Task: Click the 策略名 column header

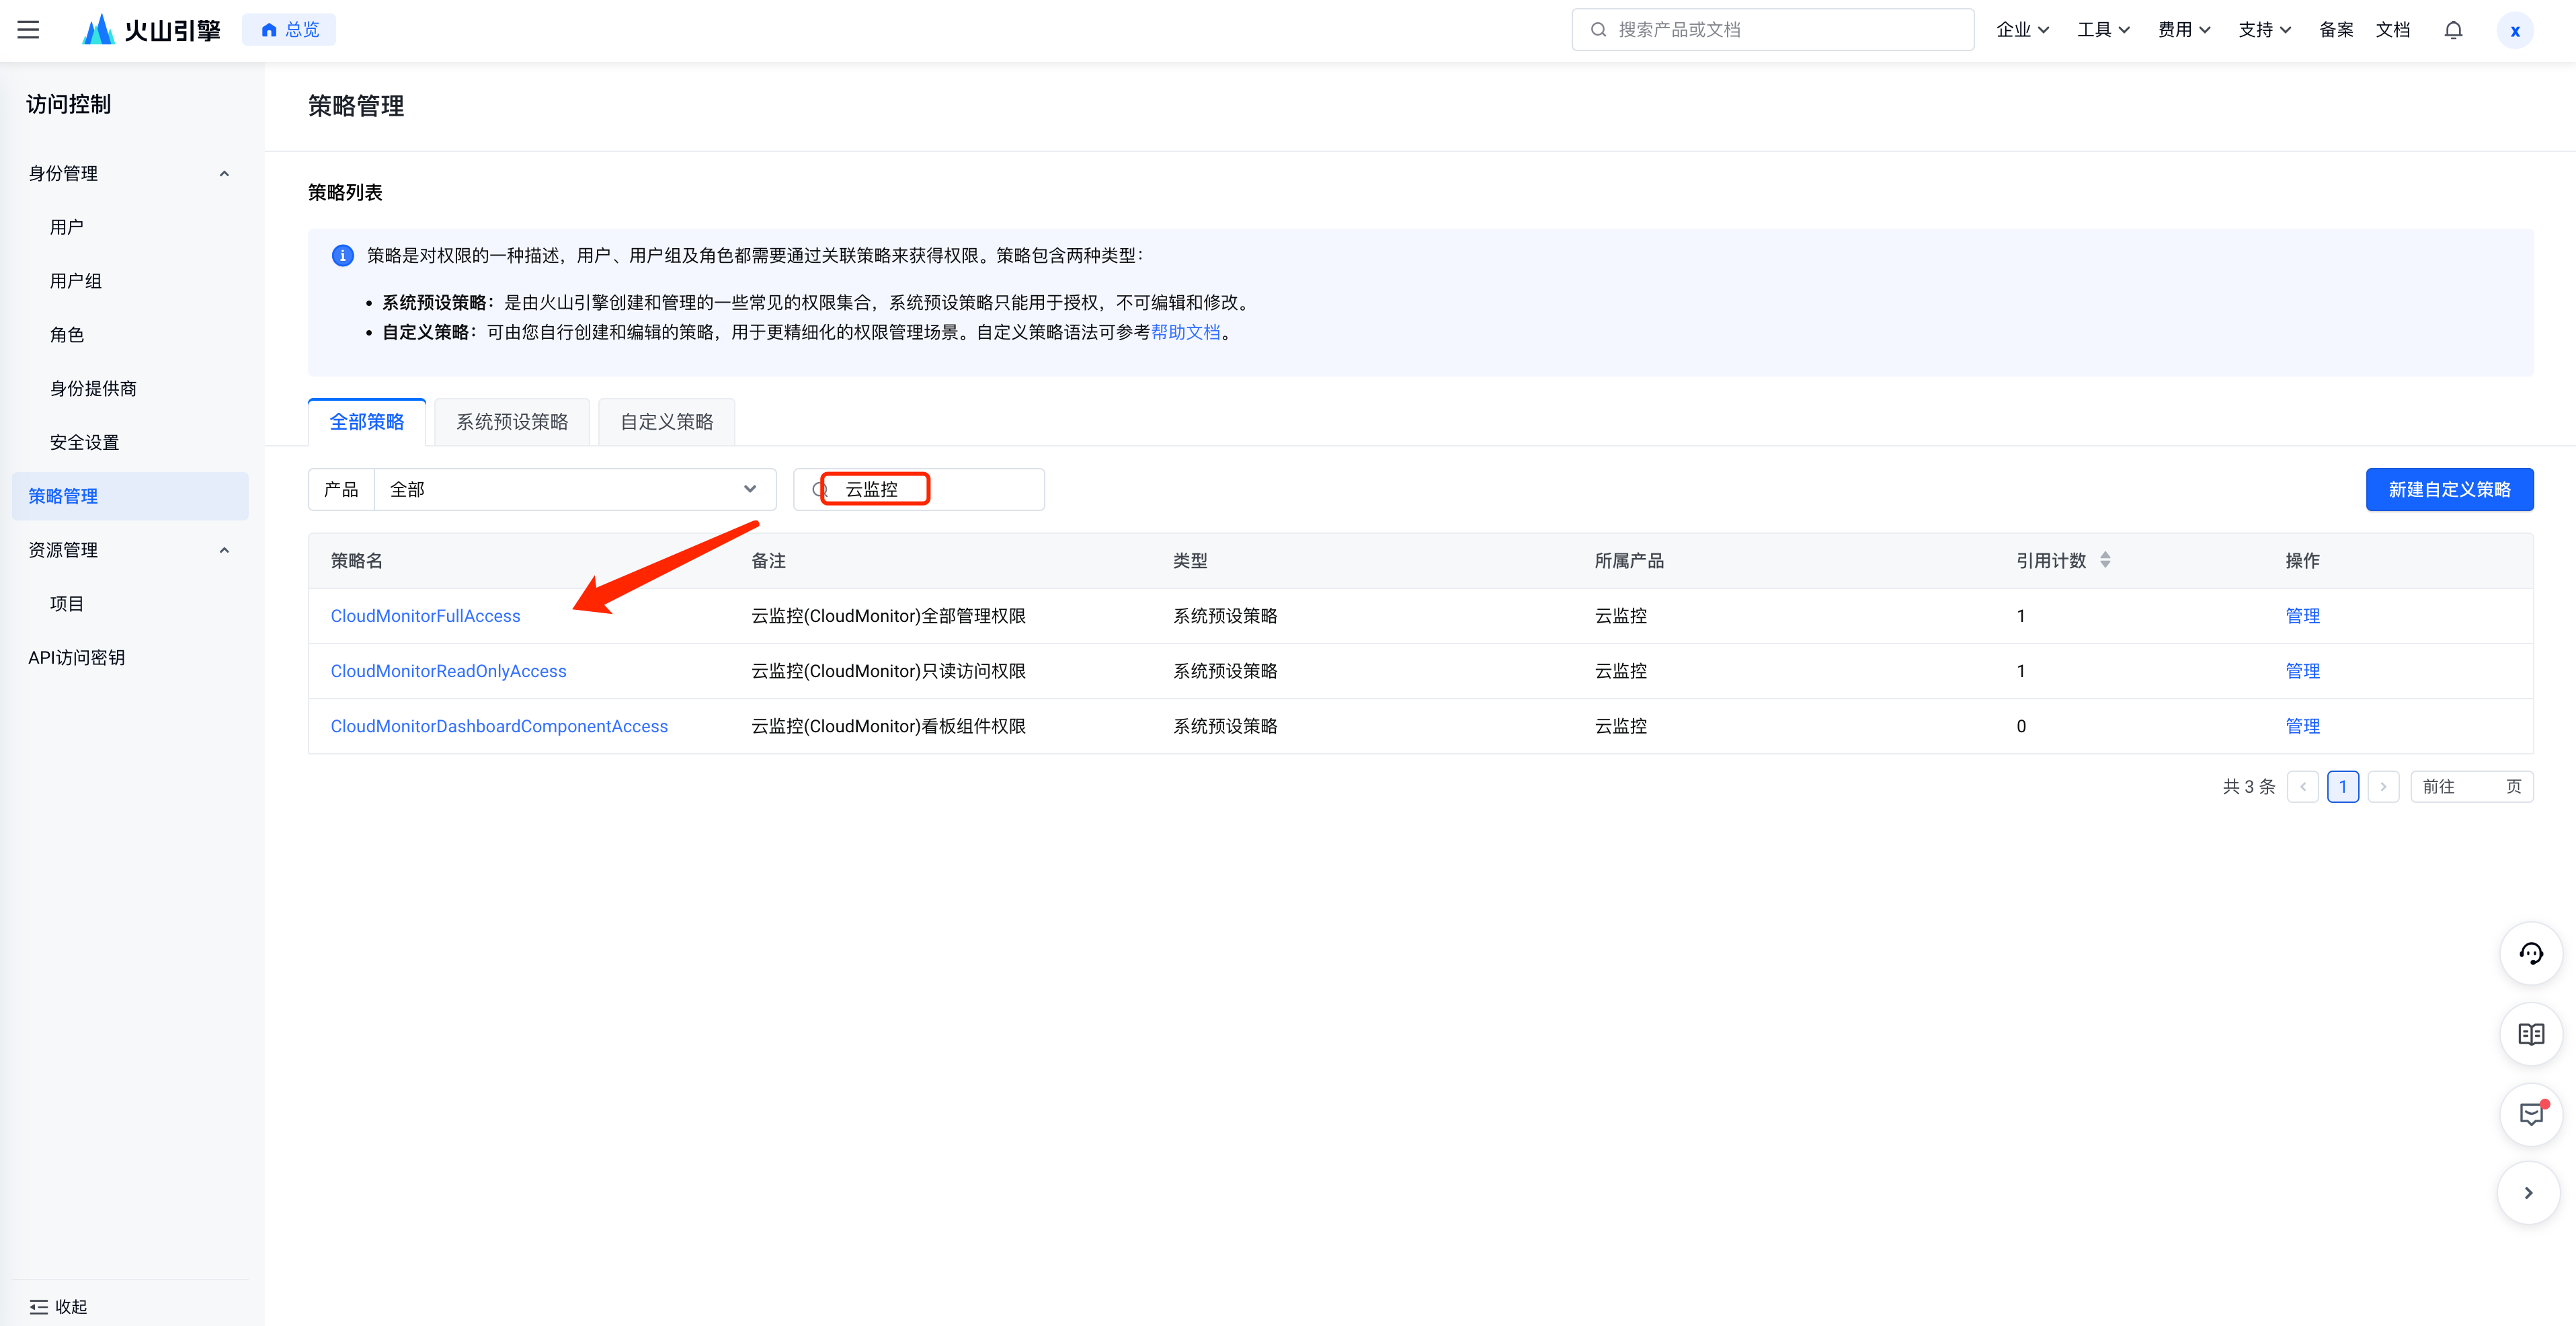Action: pyautogui.click(x=357, y=561)
